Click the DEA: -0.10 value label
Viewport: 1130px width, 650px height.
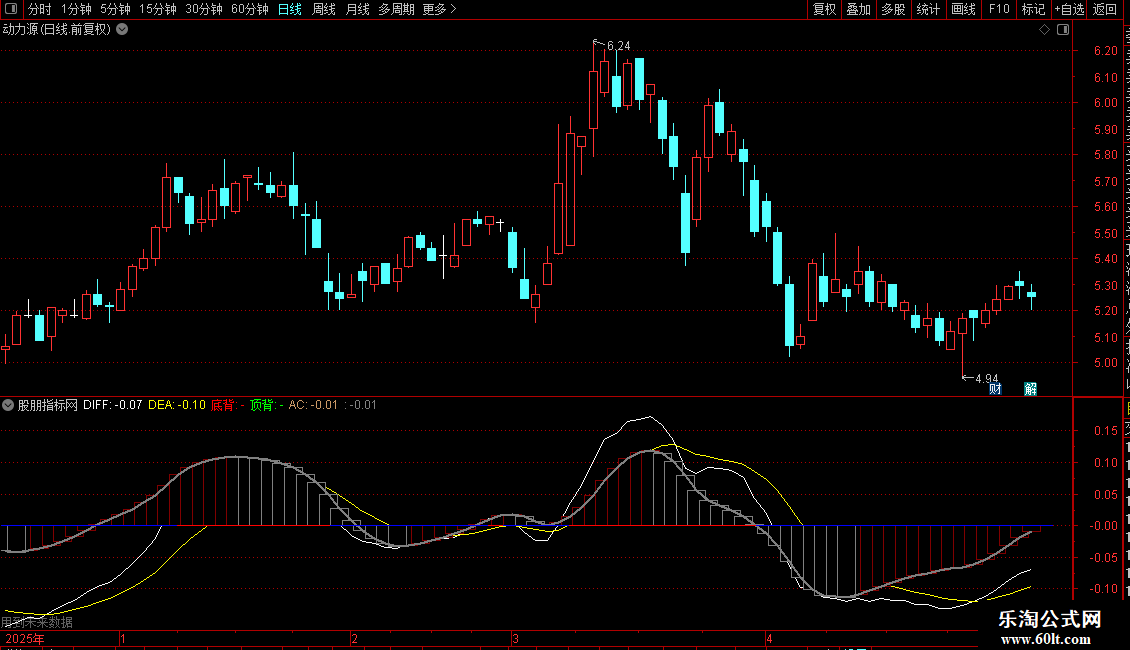pyautogui.click(x=177, y=405)
